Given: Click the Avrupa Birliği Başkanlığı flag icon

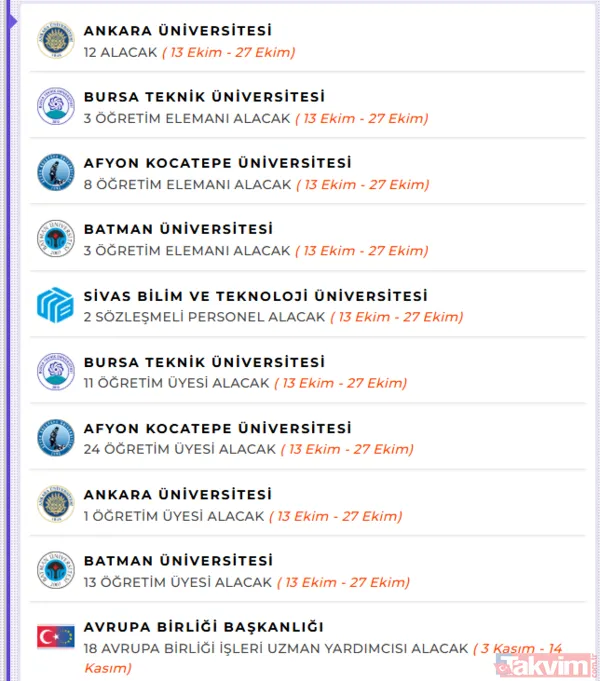Looking at the screenshot, I should [56, 636].
